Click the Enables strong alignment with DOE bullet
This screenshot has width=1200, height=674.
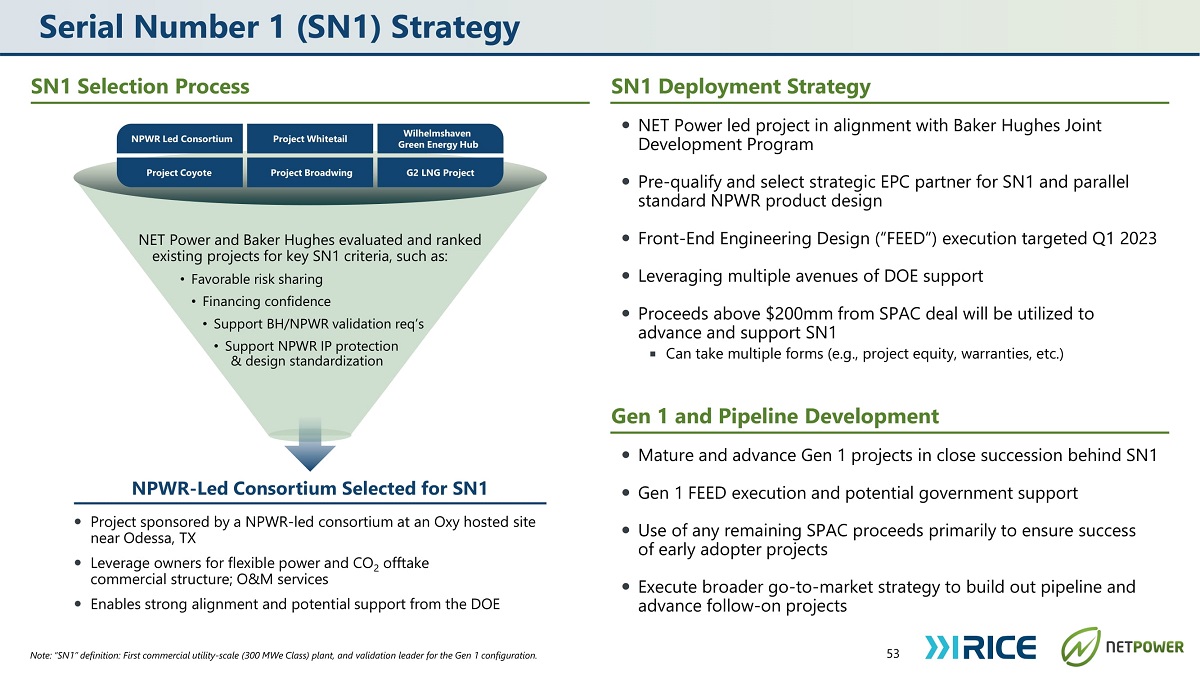tap(286, 604)
